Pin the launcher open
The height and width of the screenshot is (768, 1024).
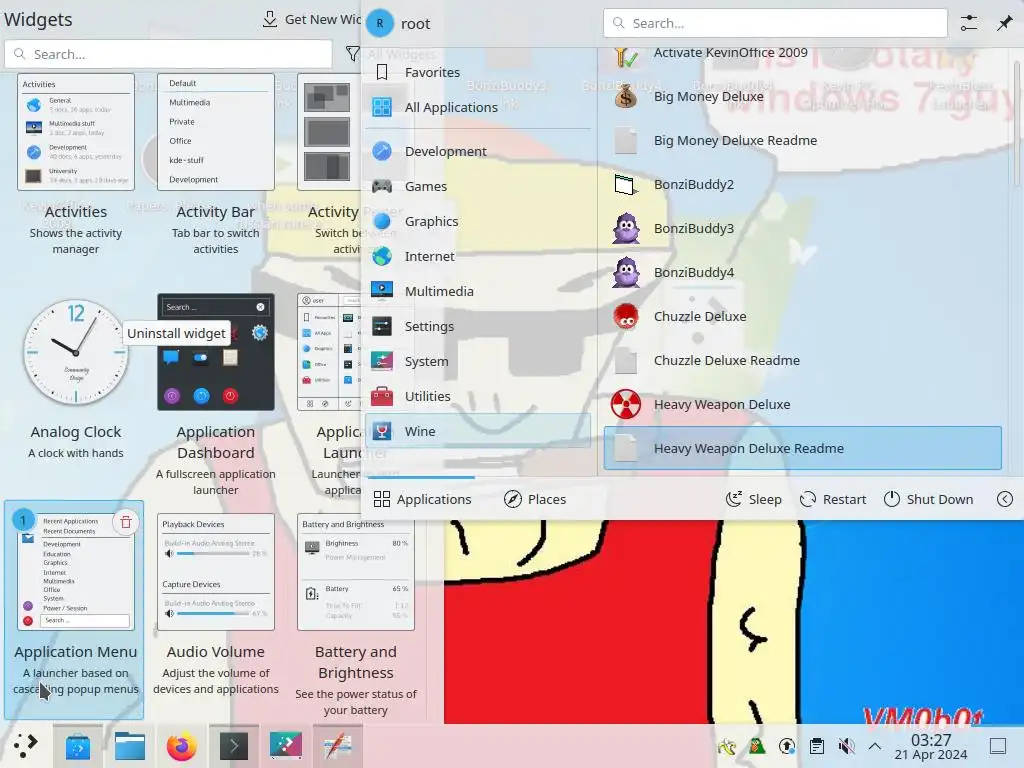pos(1004,24)
